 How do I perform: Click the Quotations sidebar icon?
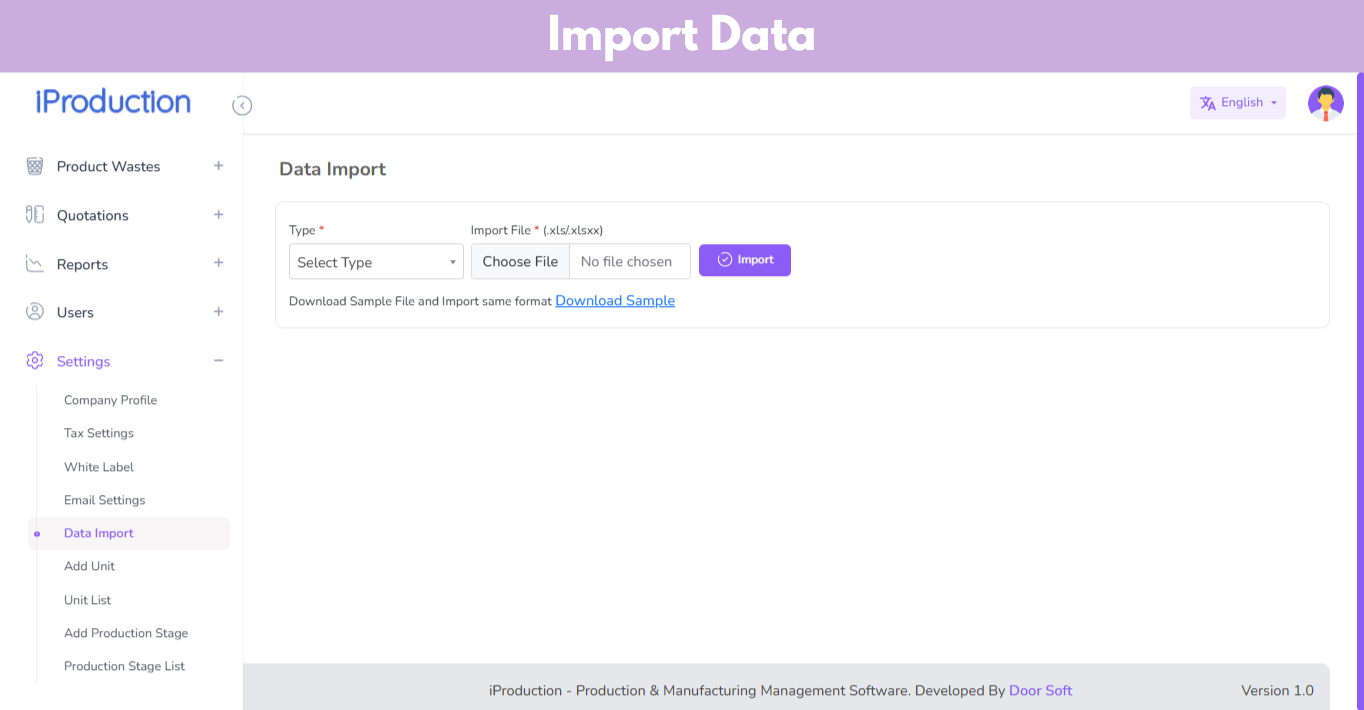pyautogui.click(x=35, y=215)
